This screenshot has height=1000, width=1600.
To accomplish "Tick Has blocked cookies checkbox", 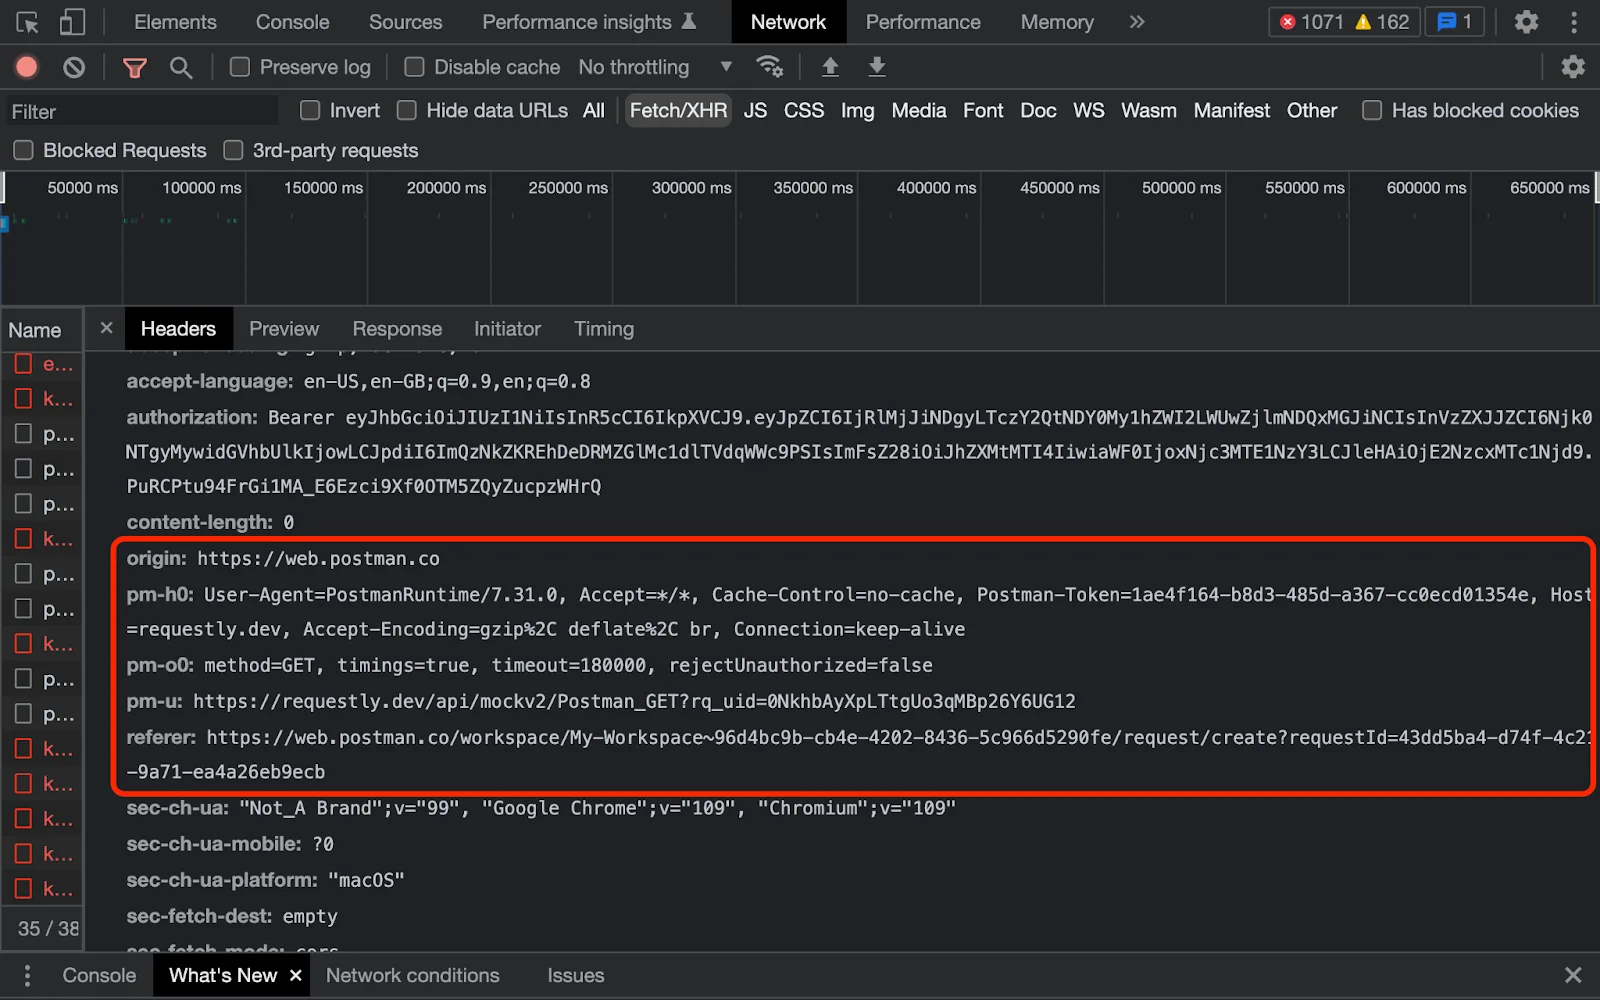I will [x=1372, y=110].
